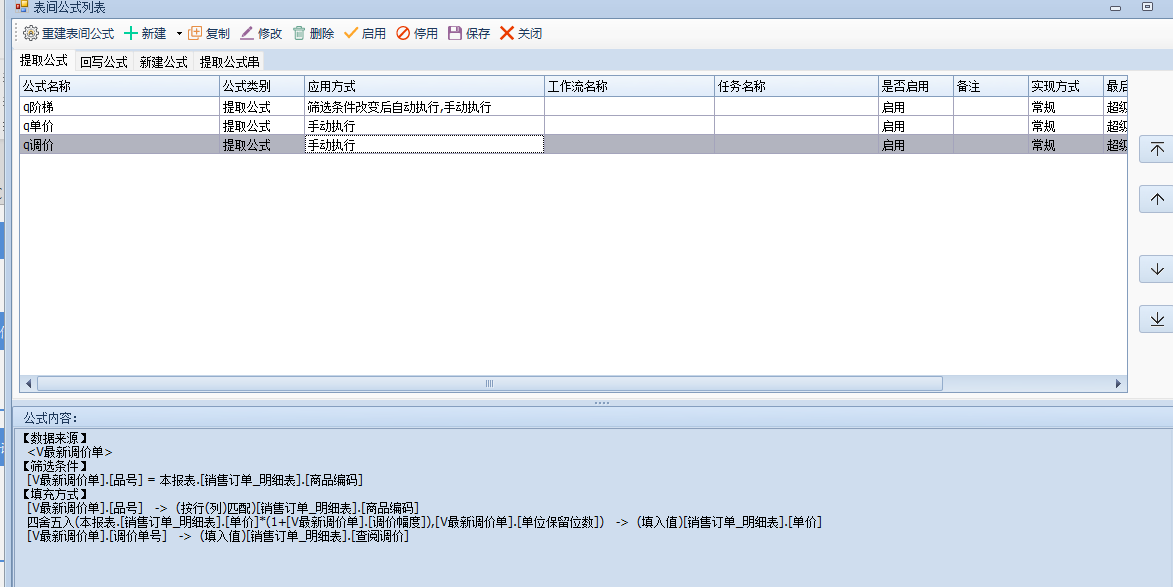
Task: Click the 保存 save disk icon
Action: (455, 33)
